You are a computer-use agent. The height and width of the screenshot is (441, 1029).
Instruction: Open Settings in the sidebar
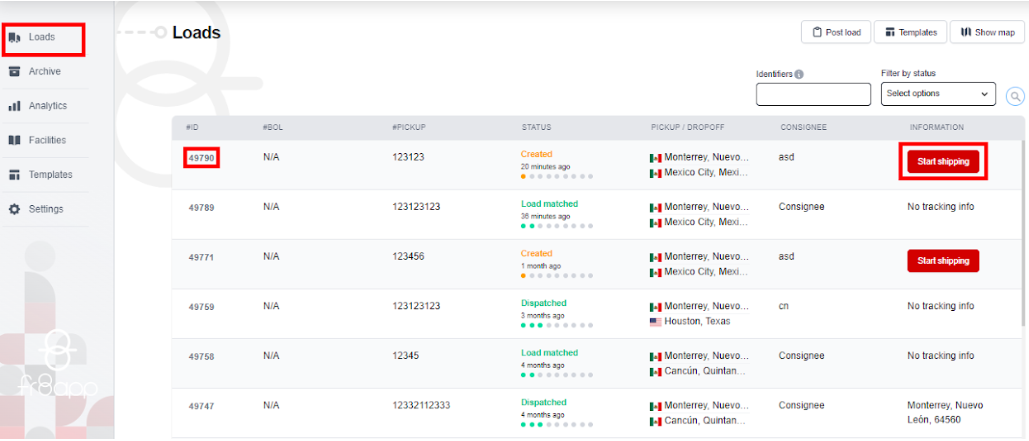(46, 209)
